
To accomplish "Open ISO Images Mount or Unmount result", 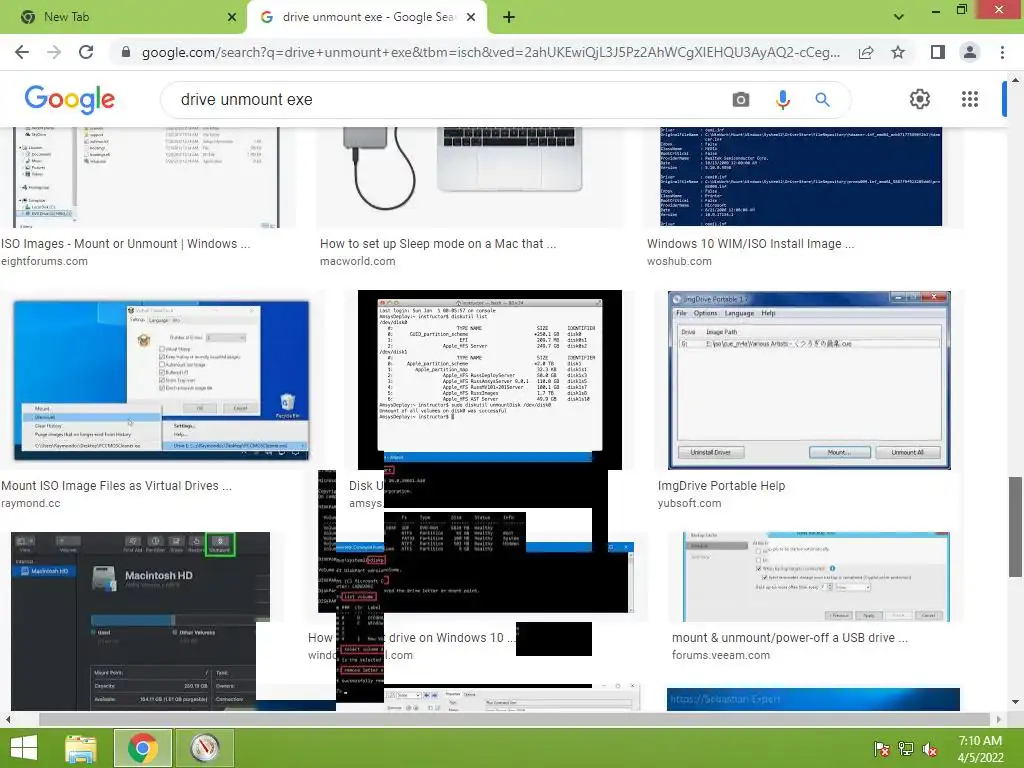I will pyautogui.click(x=125, y=244).
